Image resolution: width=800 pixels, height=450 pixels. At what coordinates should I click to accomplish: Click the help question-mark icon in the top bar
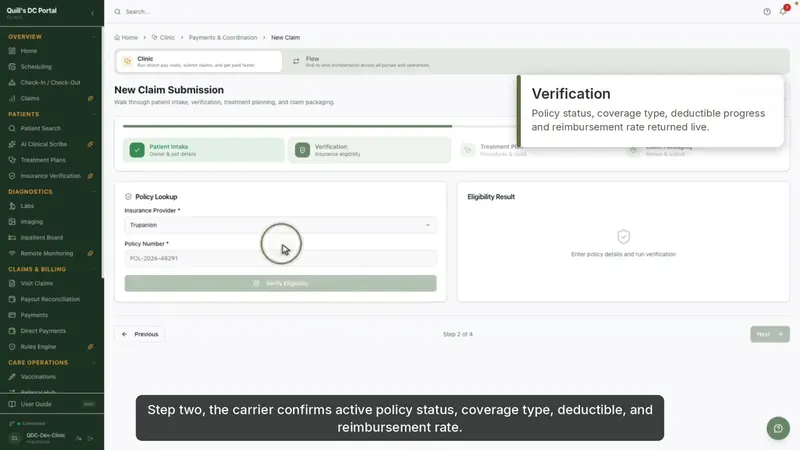click(x=767, y=12)
